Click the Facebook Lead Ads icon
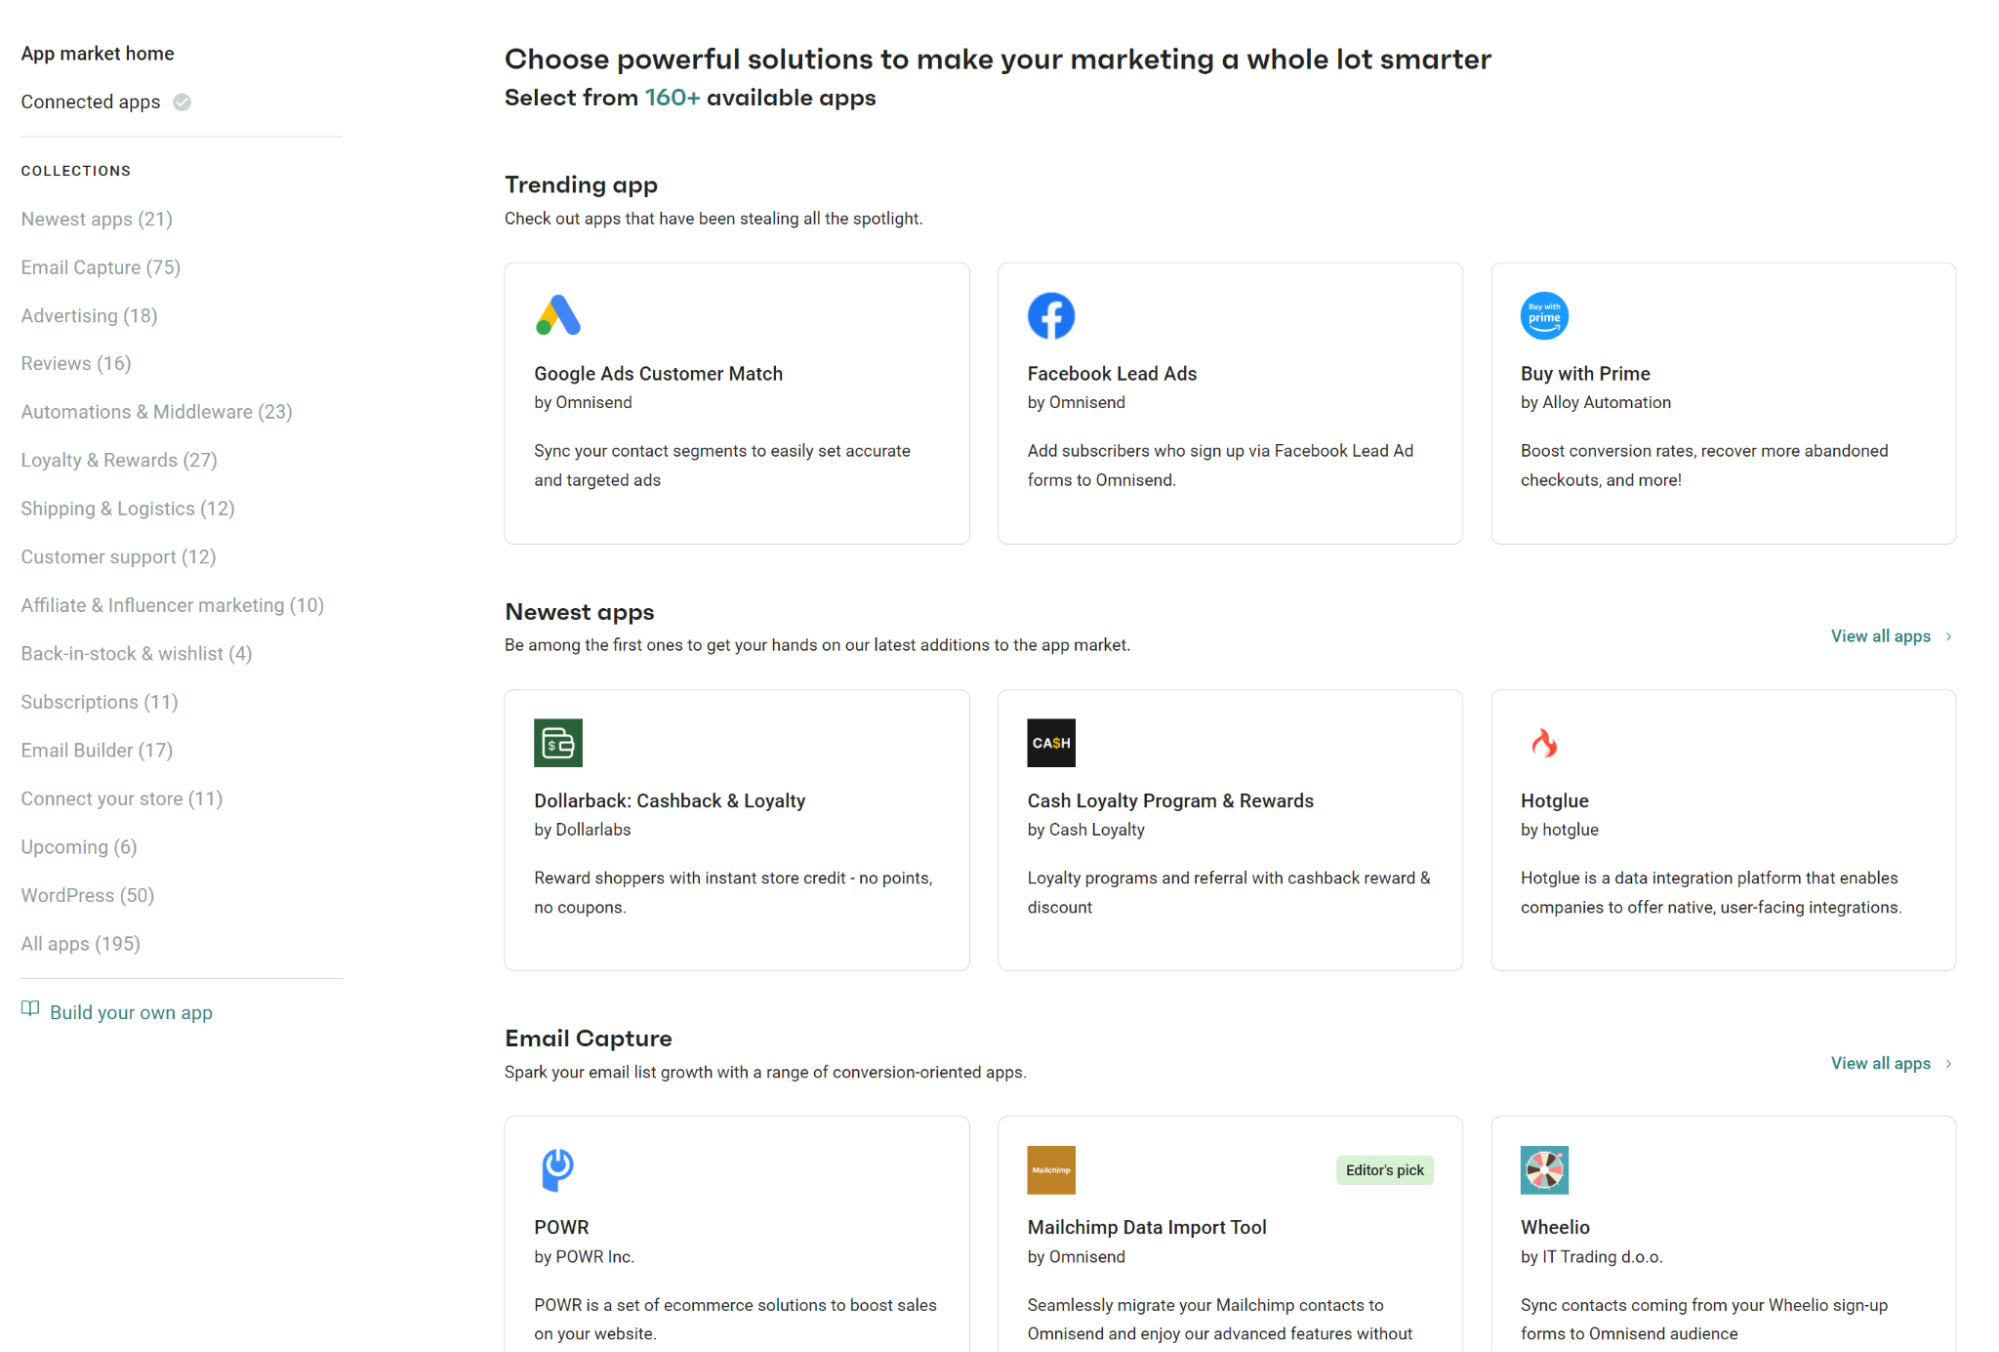1999x1352 pixels. point(1050,315)
